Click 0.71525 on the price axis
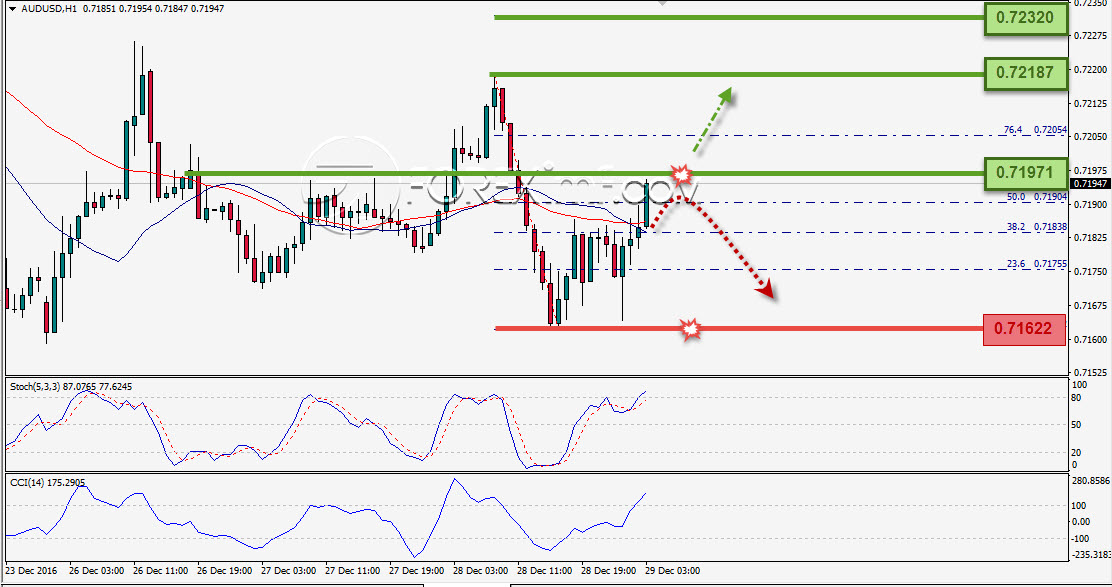The image size is (1112, 587). (x=1091, y=372)
